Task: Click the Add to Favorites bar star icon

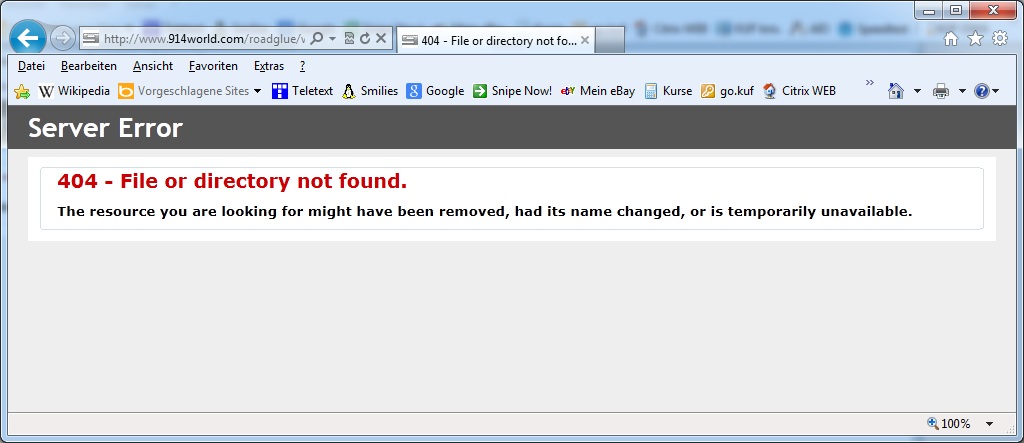Action: [x=22, y=91]
